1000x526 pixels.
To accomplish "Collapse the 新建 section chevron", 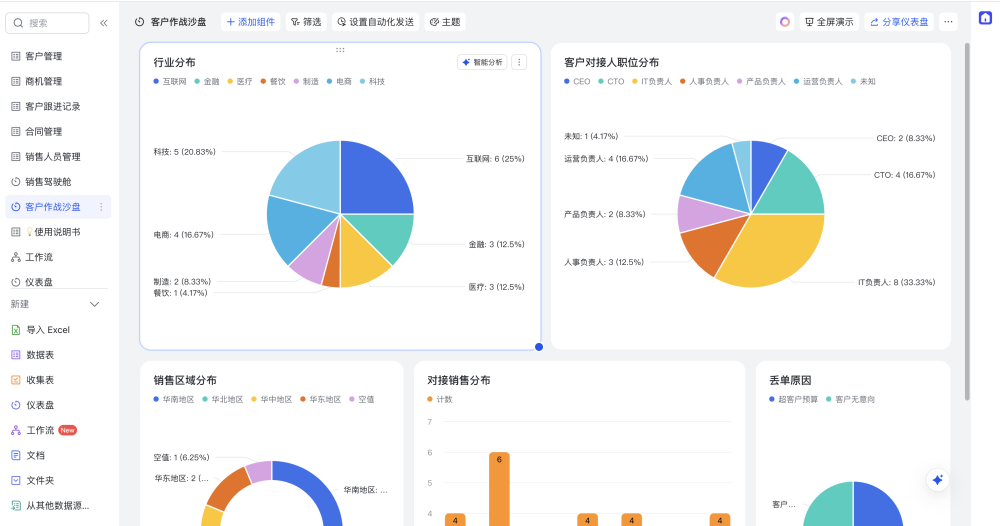I will pyautogui.click(x=94, y=304).
